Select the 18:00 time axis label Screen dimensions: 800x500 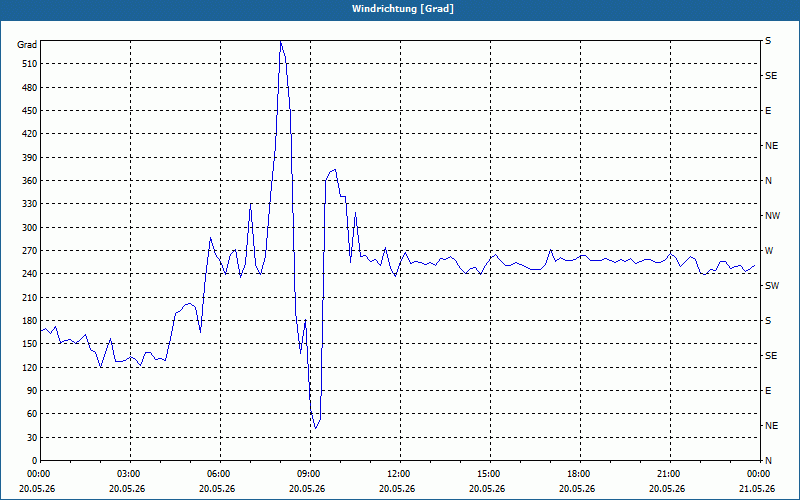580,474
